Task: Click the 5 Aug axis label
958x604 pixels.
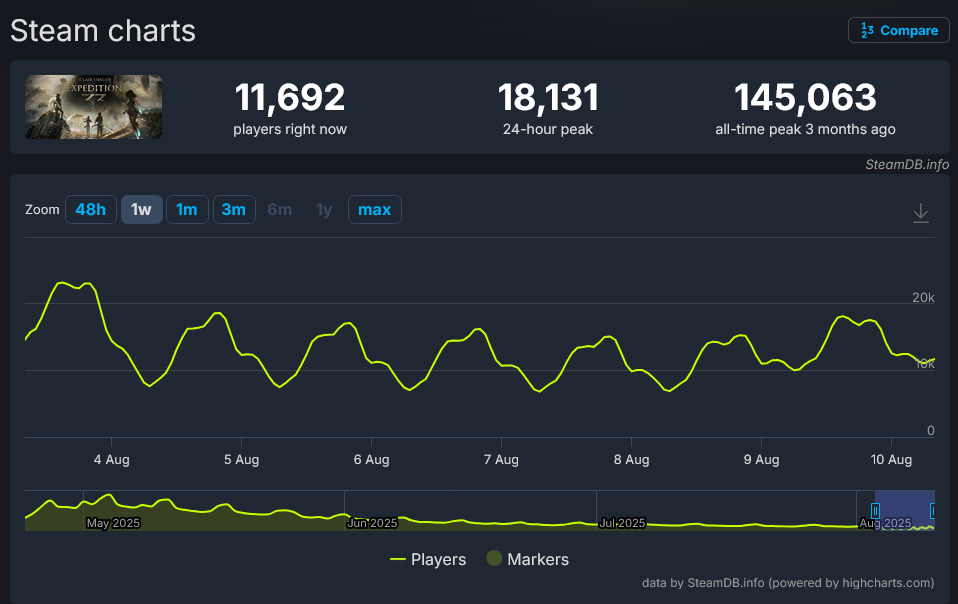Action: click(x=241, y=459)
